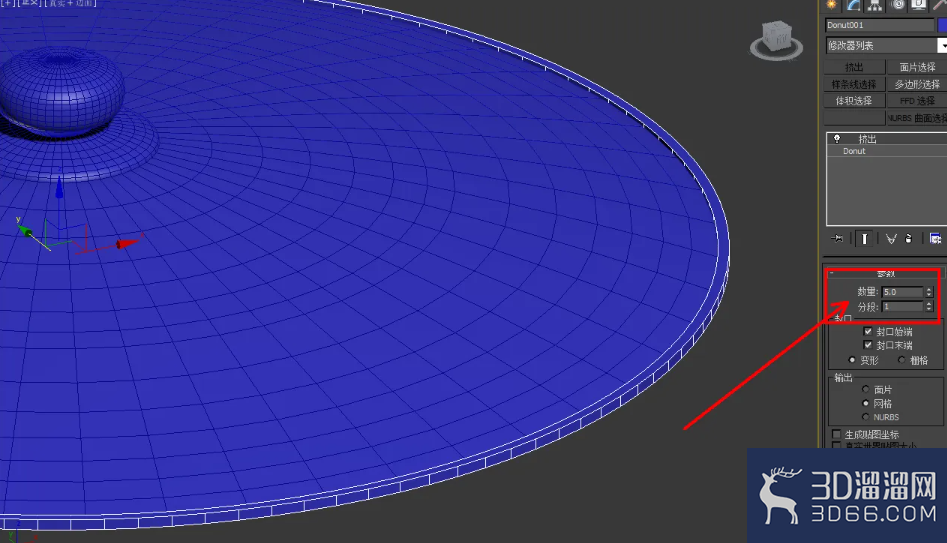This screenshot has height=543, width=947.
Task: Click remove modifier from stack icon
Action: pos(908,239)
